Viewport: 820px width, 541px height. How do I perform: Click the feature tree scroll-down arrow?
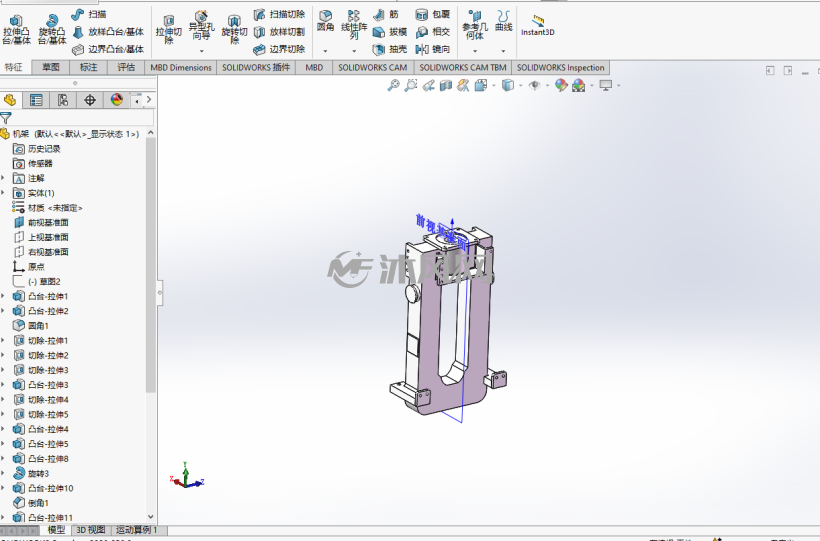tap(151, 517)
